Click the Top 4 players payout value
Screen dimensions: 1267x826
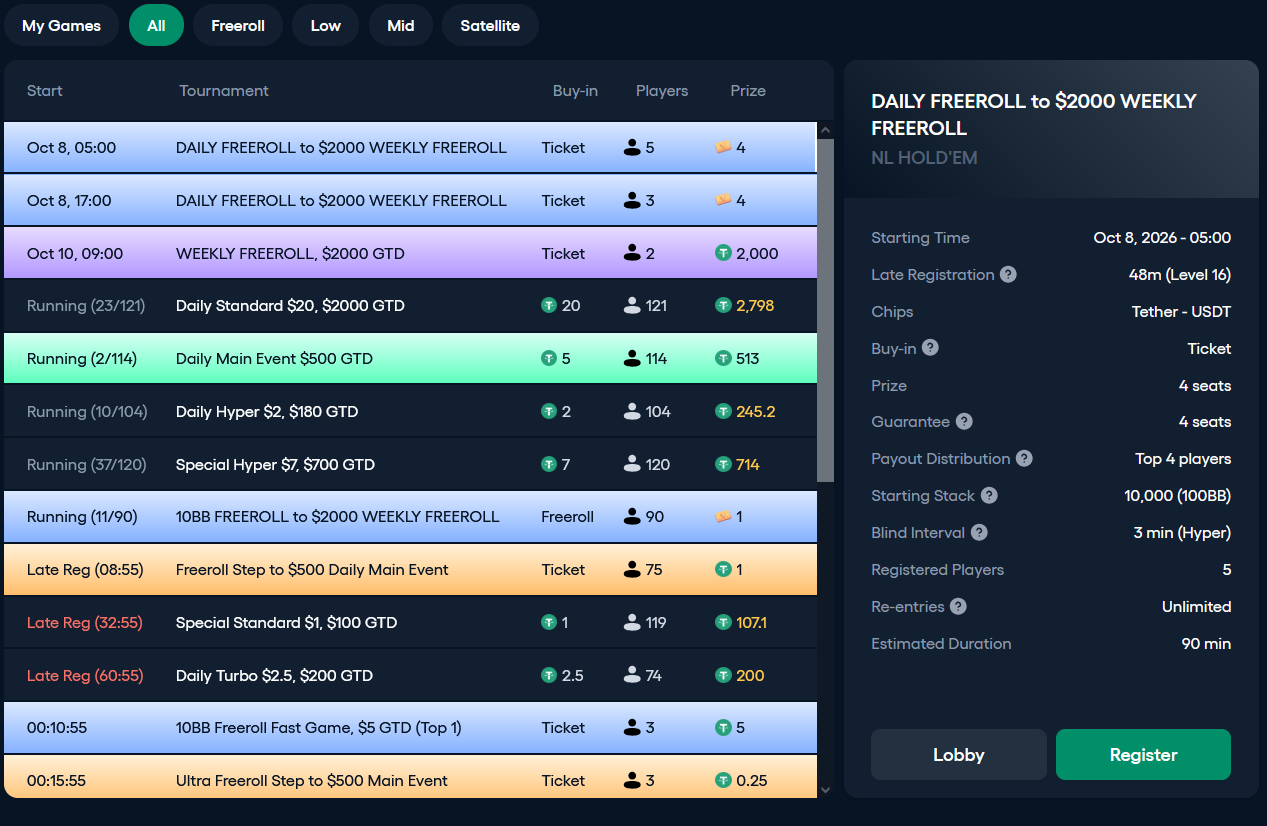click(x=1183, y=459)
